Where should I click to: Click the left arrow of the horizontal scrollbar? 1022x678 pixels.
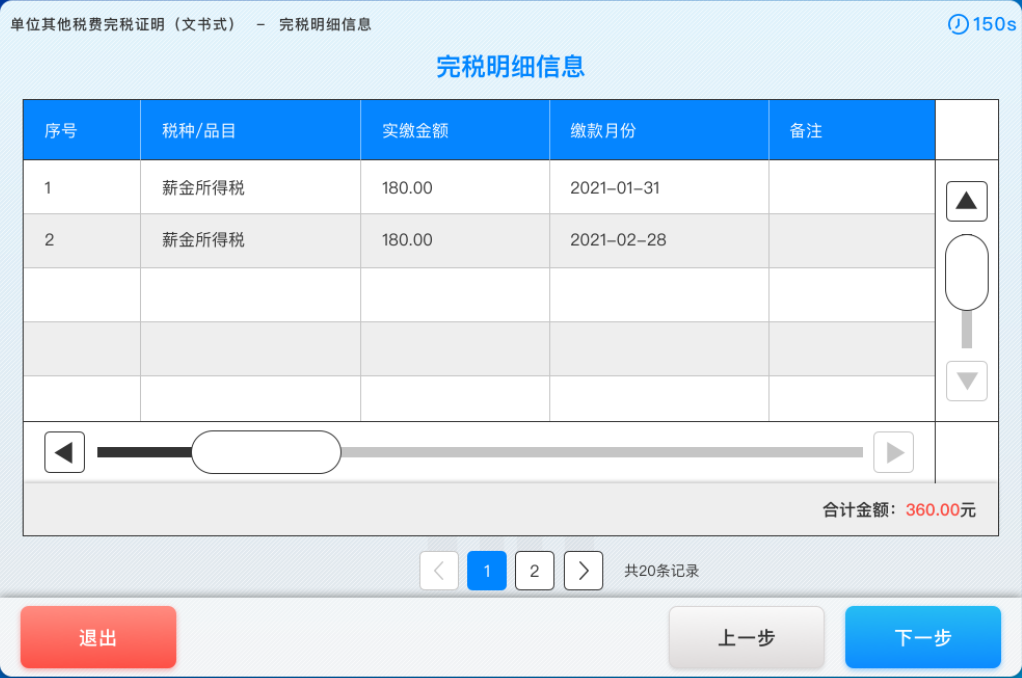point(64,452)
